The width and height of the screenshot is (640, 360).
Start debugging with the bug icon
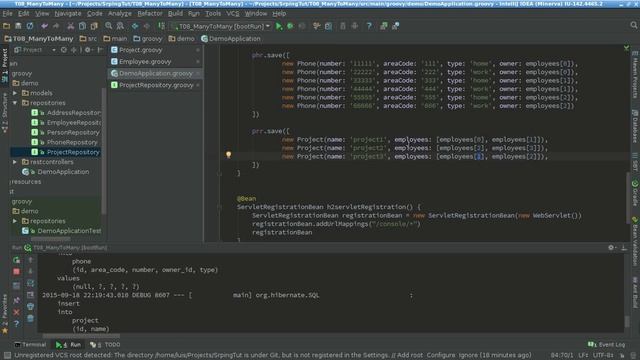[290, 26]
